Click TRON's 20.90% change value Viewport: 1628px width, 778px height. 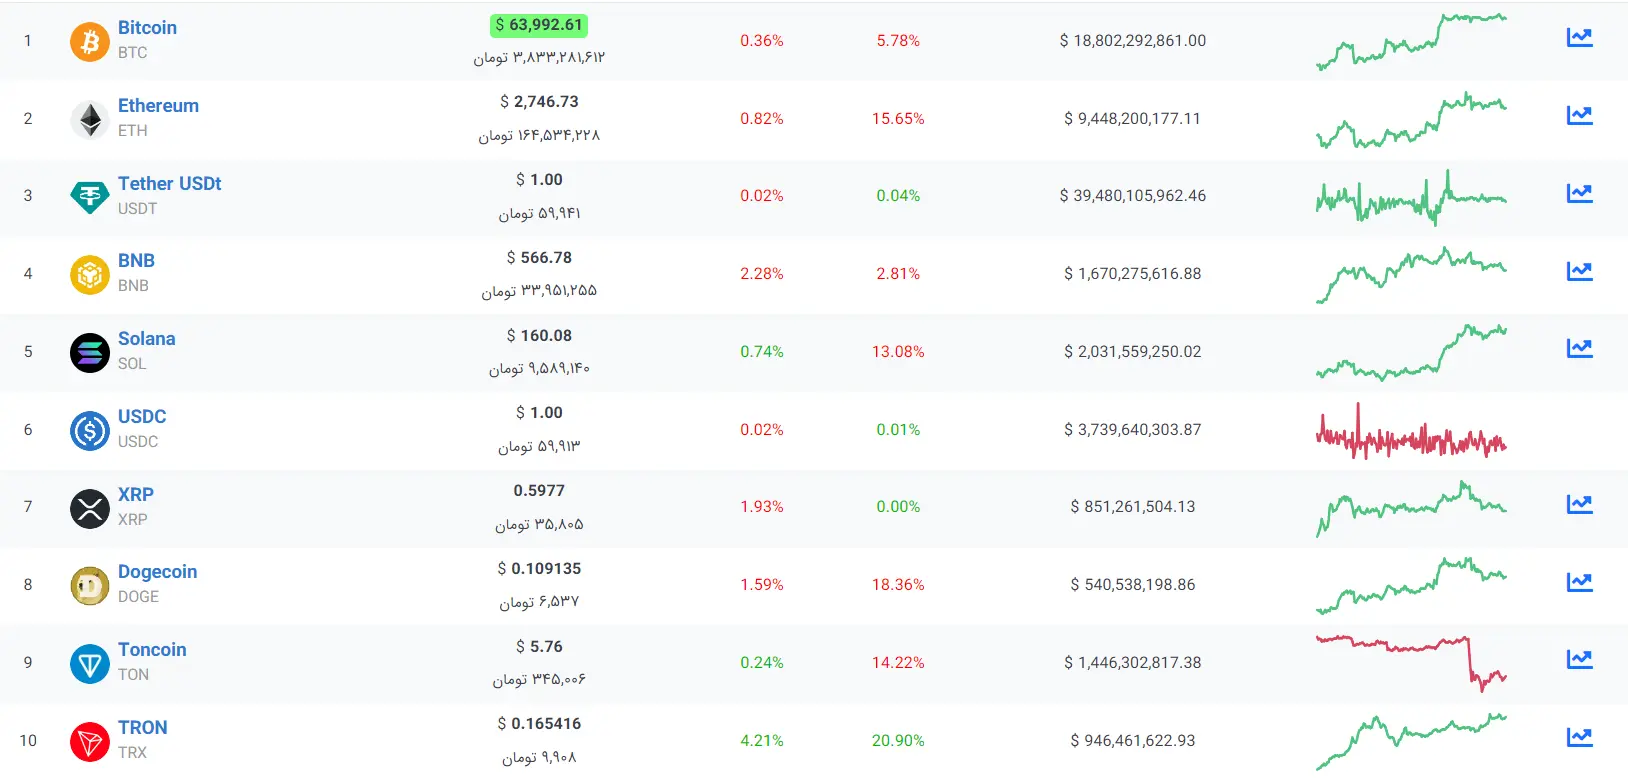tap(898, 741)
